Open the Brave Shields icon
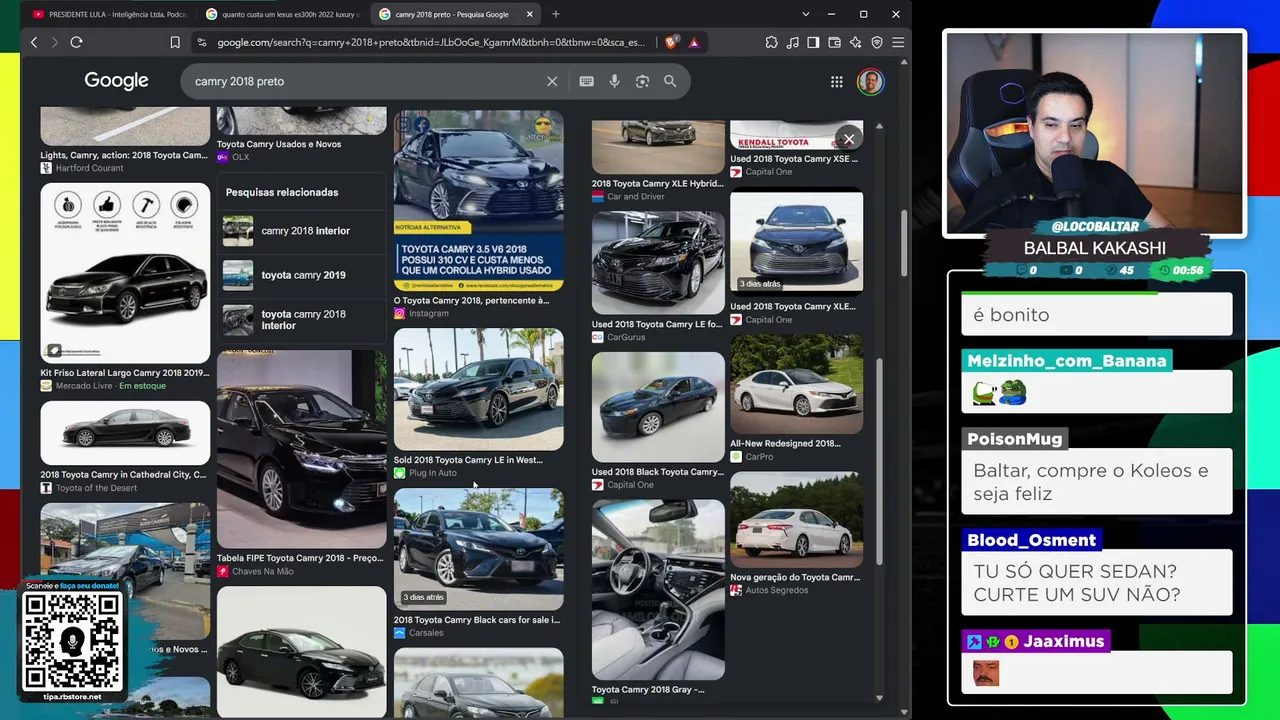1280x720 pixels. (x=671, y=42)
